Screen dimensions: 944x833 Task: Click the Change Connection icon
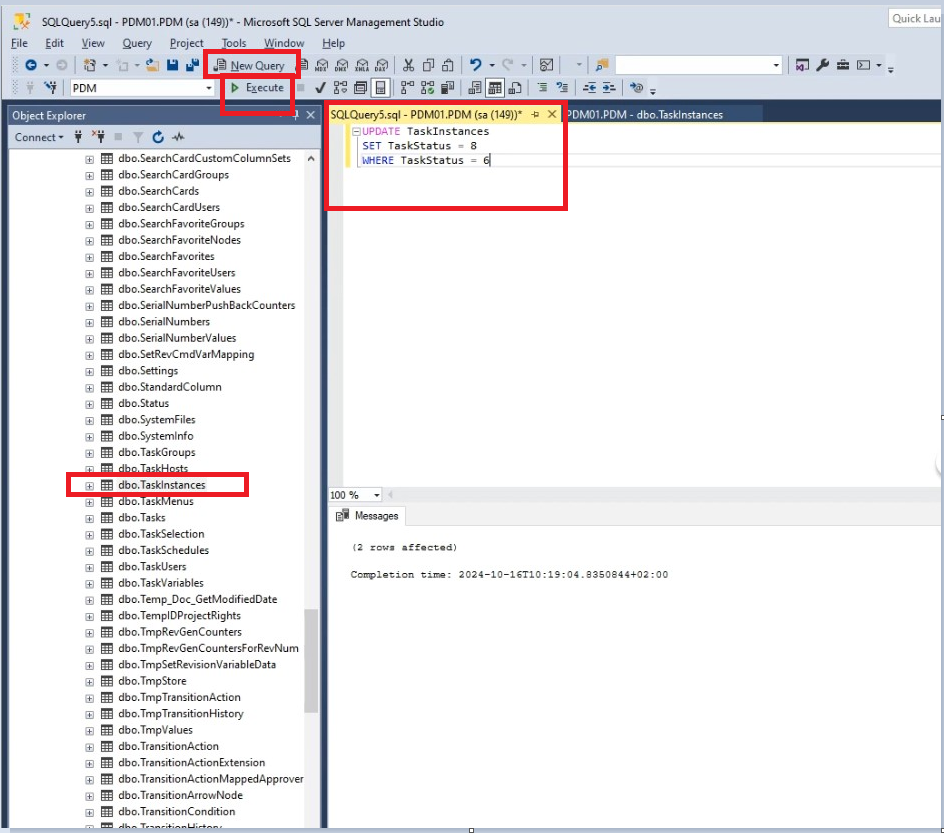51,88
